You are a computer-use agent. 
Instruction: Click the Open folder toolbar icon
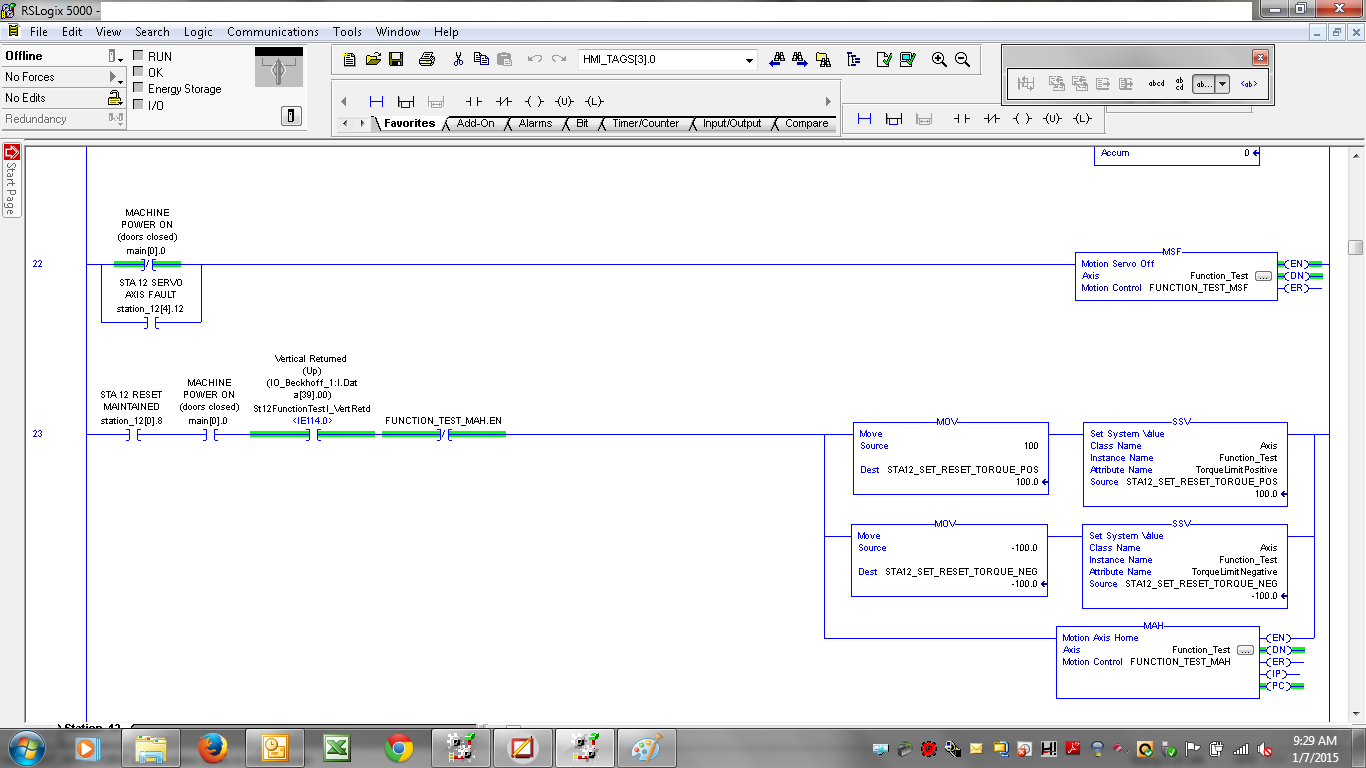(x=373, y=59)
